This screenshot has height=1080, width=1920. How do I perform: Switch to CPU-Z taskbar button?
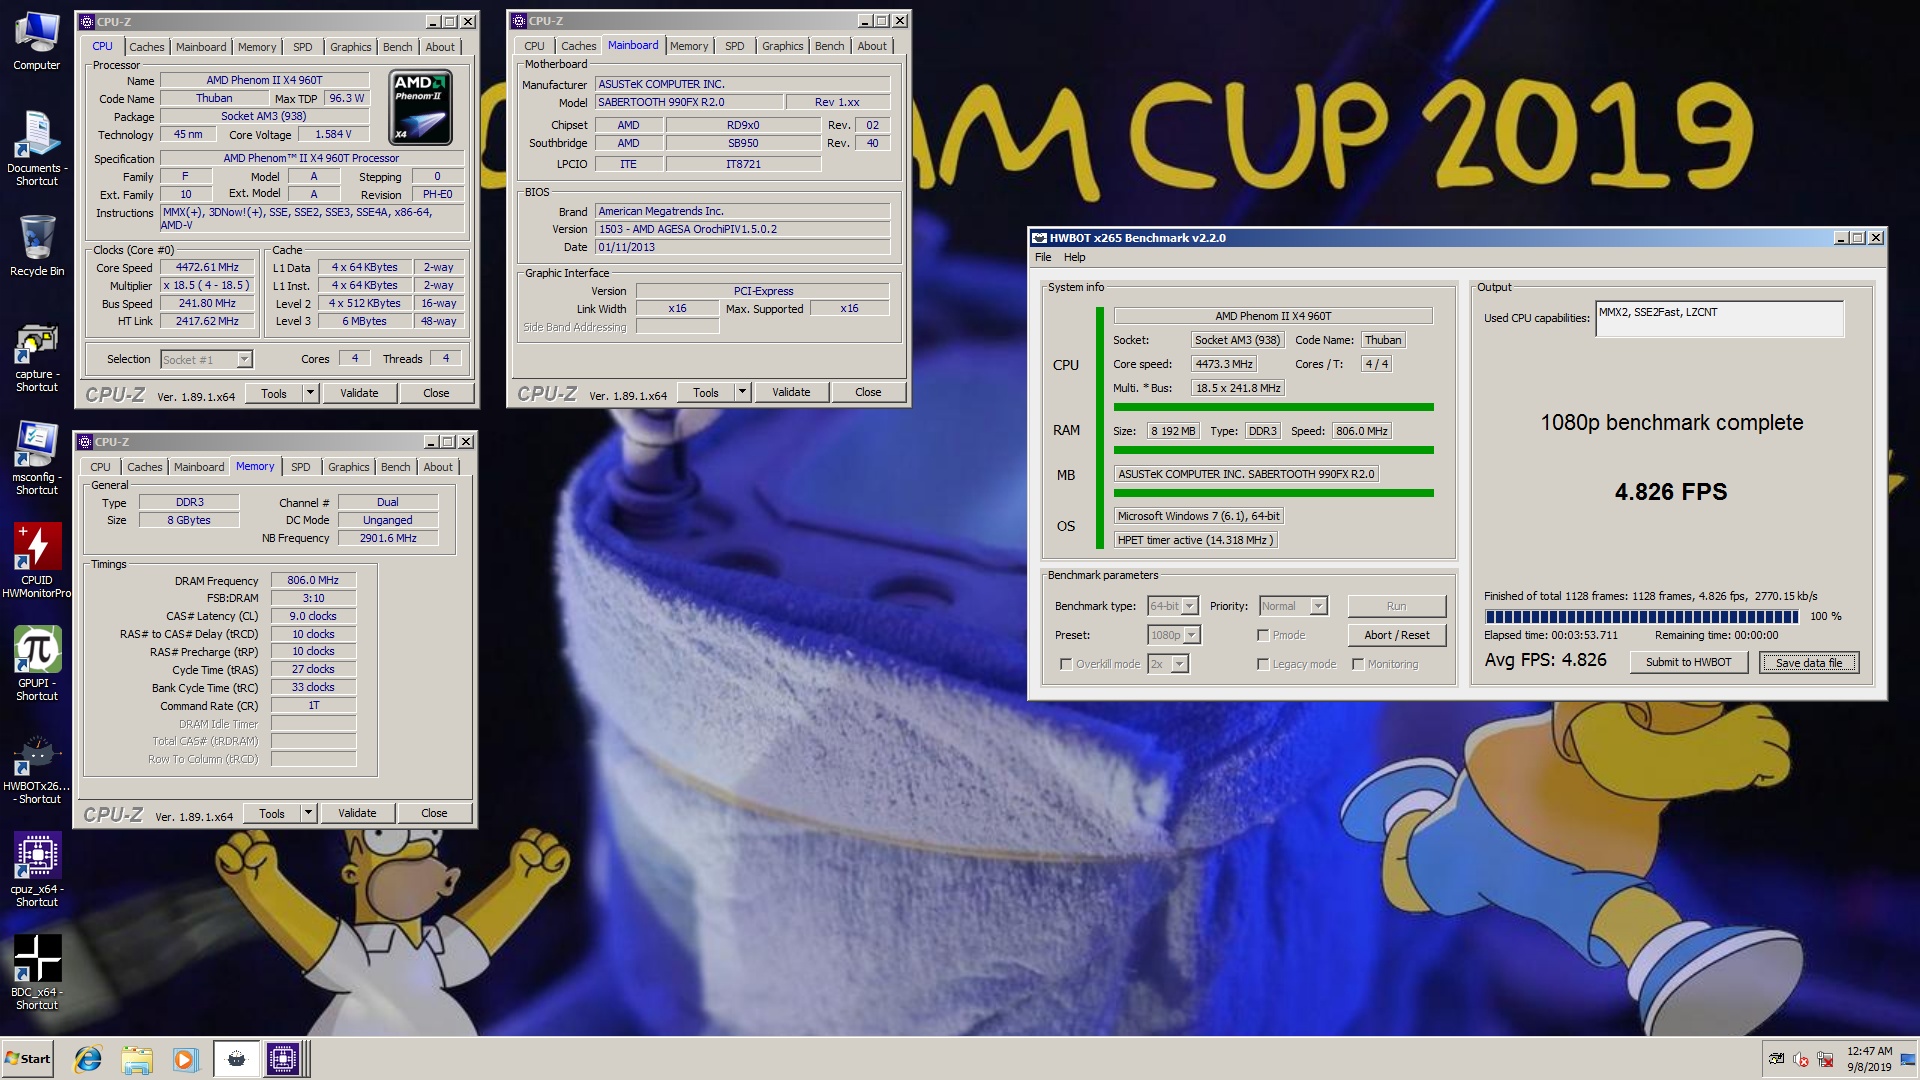click(282, 1059)
